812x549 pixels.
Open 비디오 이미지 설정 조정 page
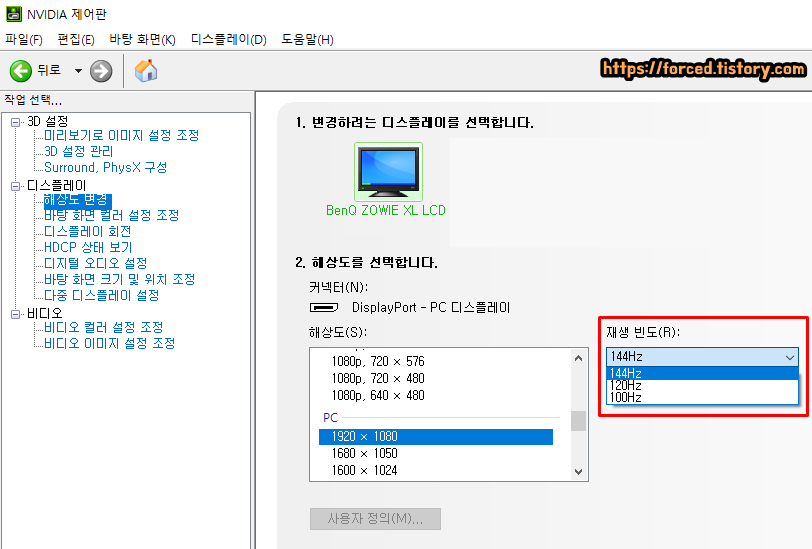[x=109, y=343]
